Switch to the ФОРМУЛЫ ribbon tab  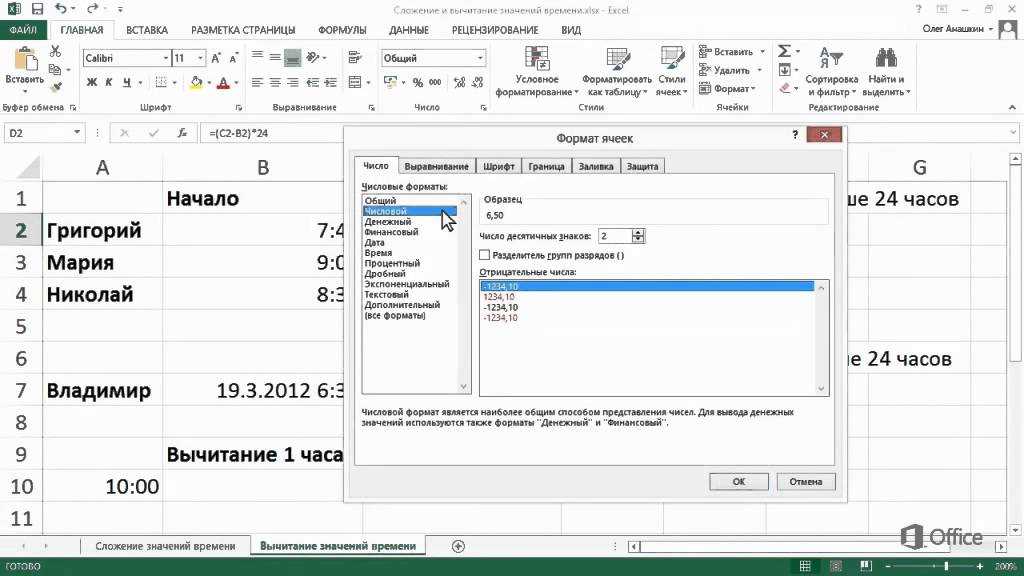tap(342, 30)
